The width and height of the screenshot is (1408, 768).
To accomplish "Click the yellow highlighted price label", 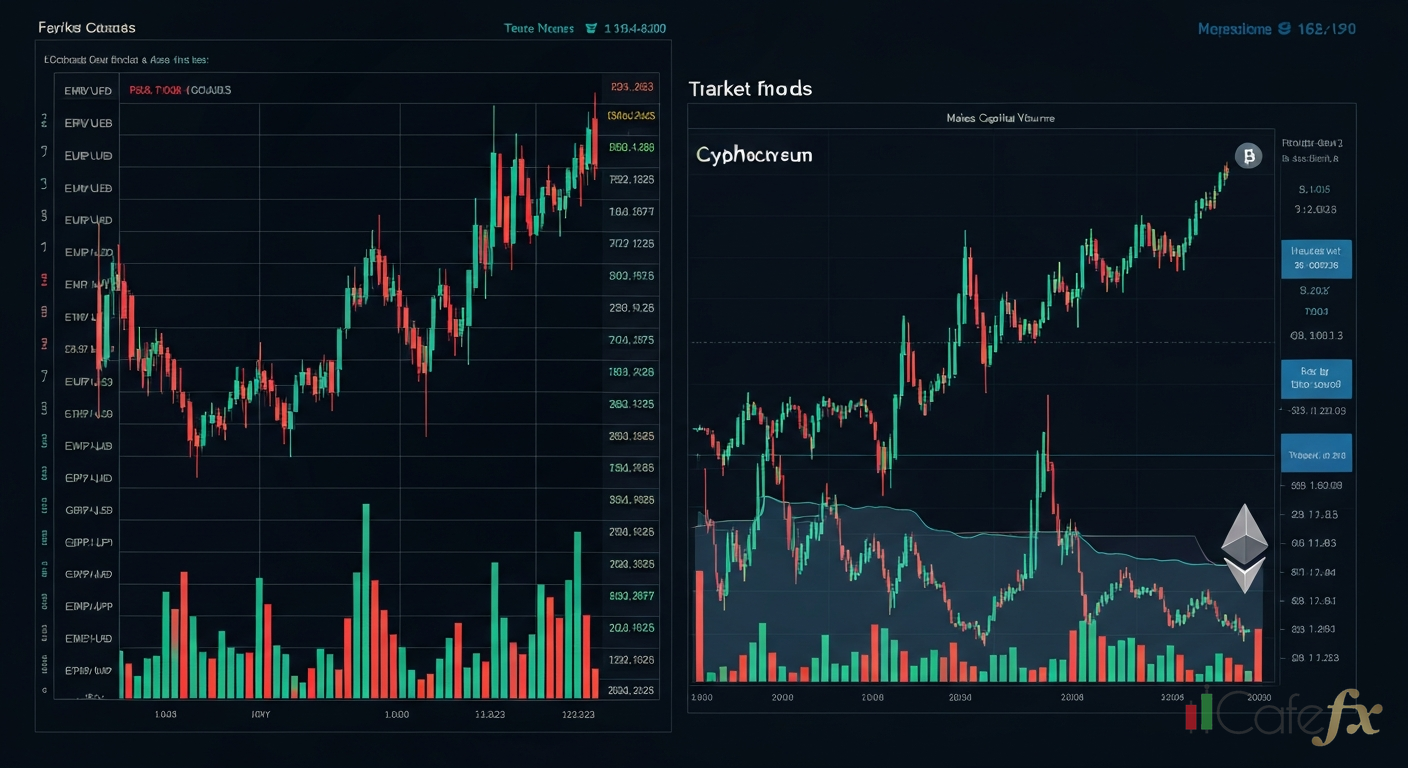I will pos(631,116).
